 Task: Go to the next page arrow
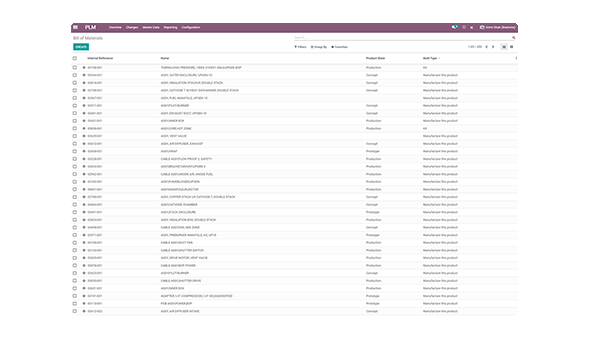pos(493,47)
